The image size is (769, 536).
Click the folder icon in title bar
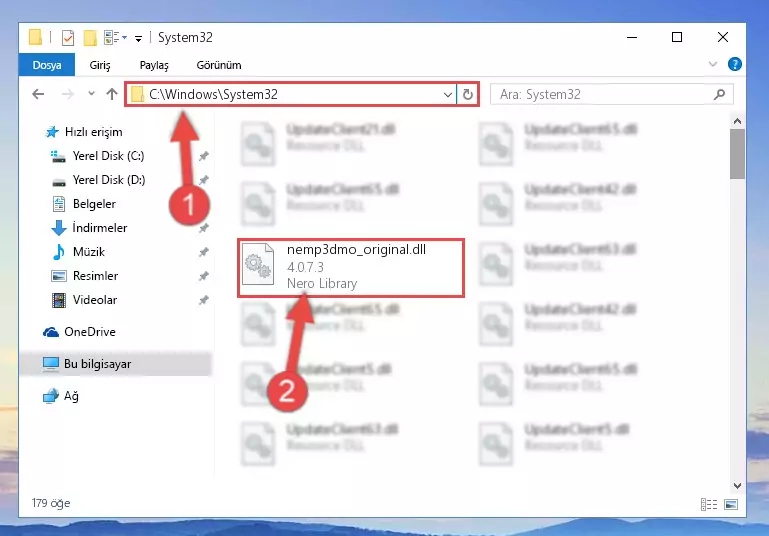pos(35,37)
